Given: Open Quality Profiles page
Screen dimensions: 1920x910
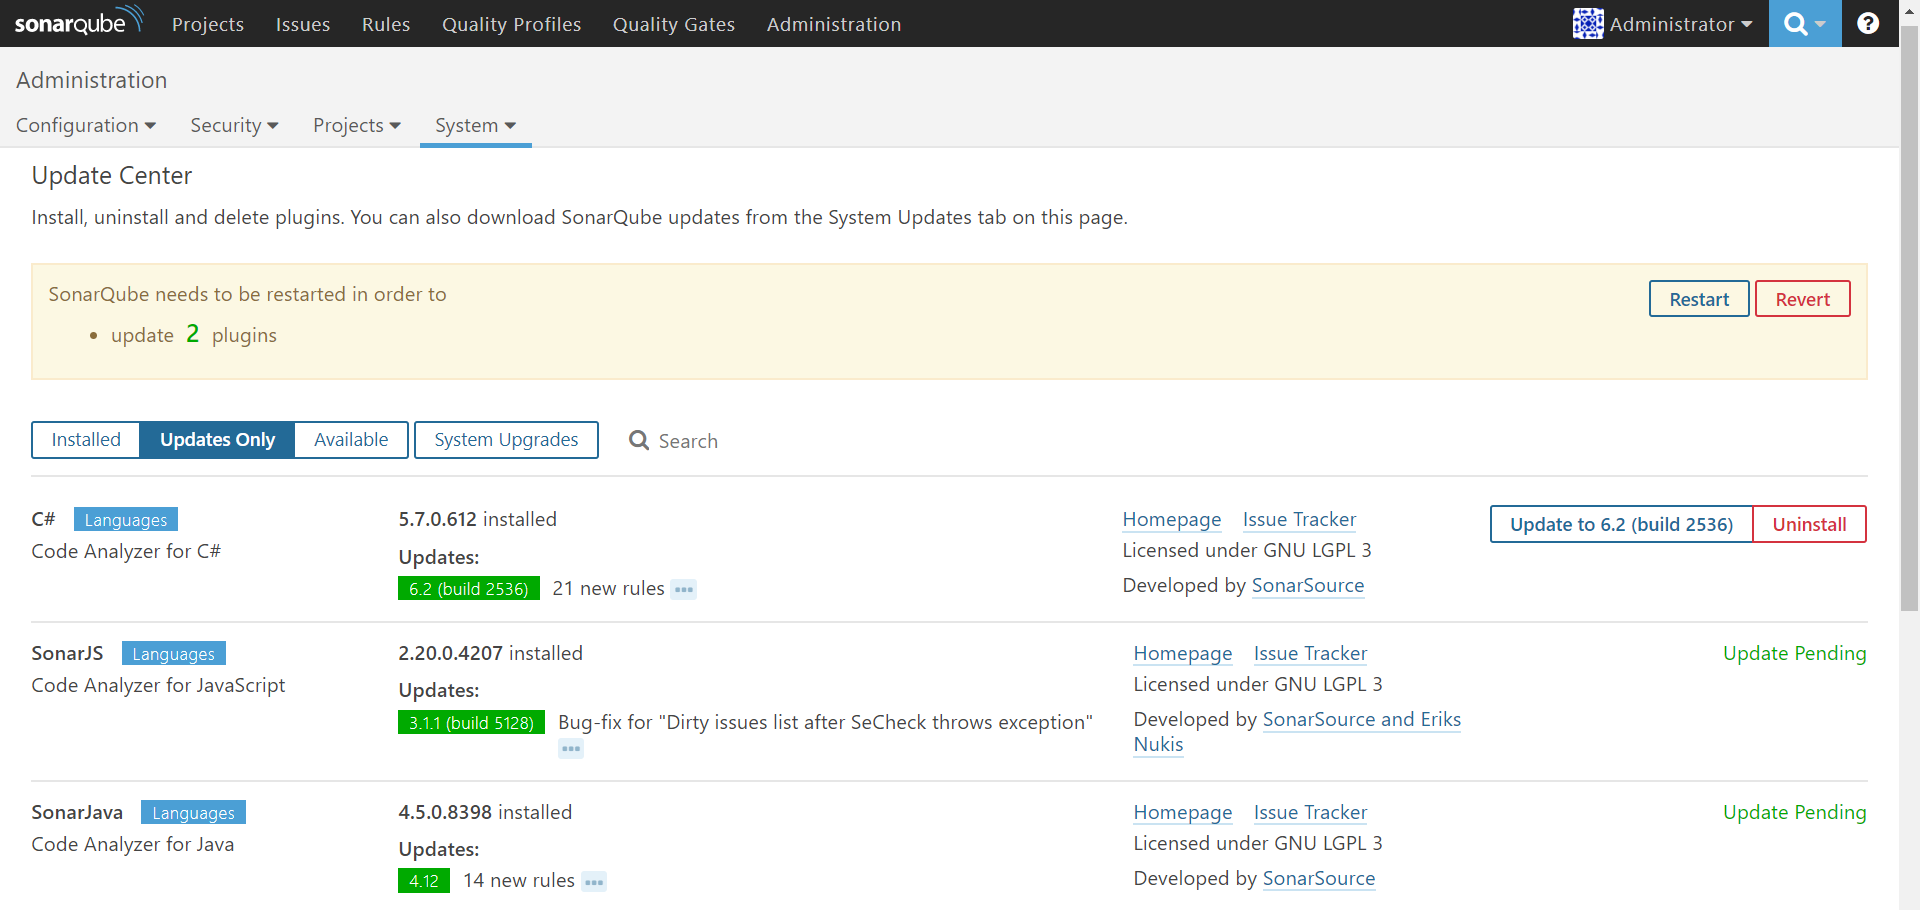Looking at the screenshot, I should (x=512, y=24).
